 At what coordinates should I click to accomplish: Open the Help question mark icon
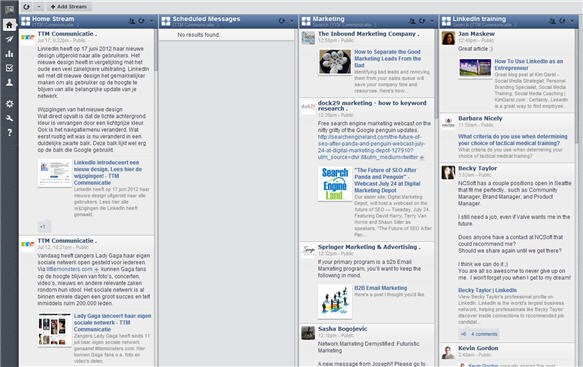coord(9,132)
